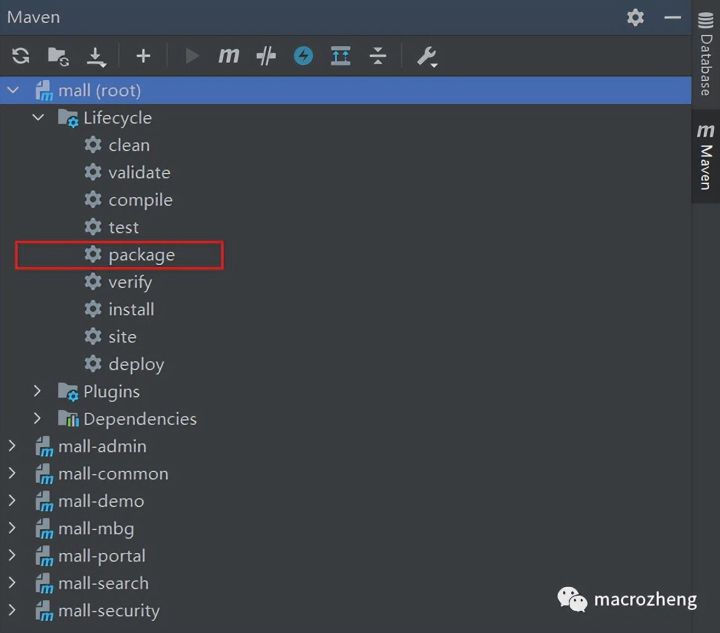Click the gear icon beside deploy
Screen dimensions: 720x633
pyautogui.click(x=93, y=364)
